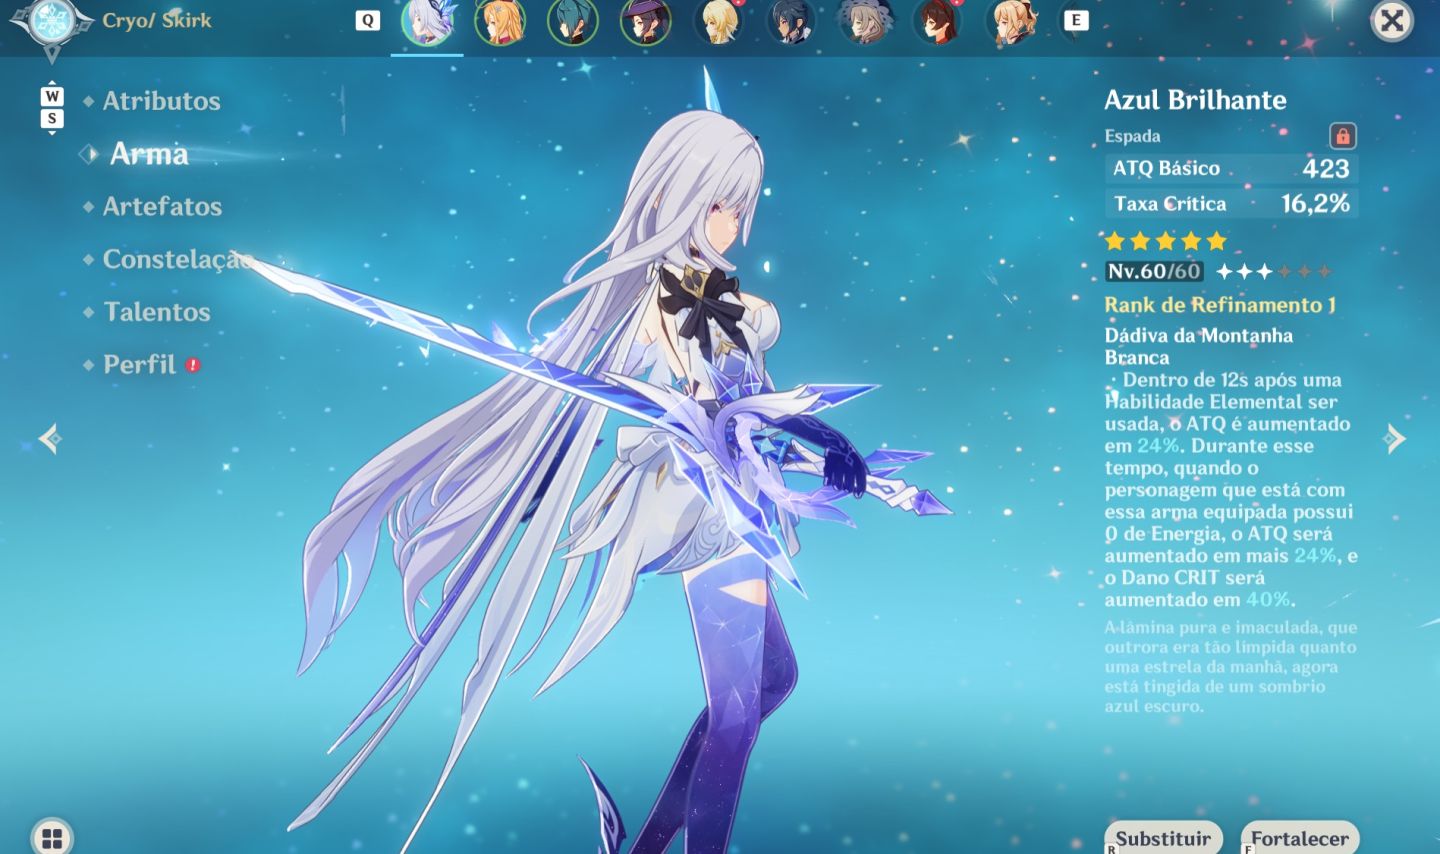Viewport: 1440px width, 854px height.
Task: Click the red alert badge next to Perfil
Action: 193,366
